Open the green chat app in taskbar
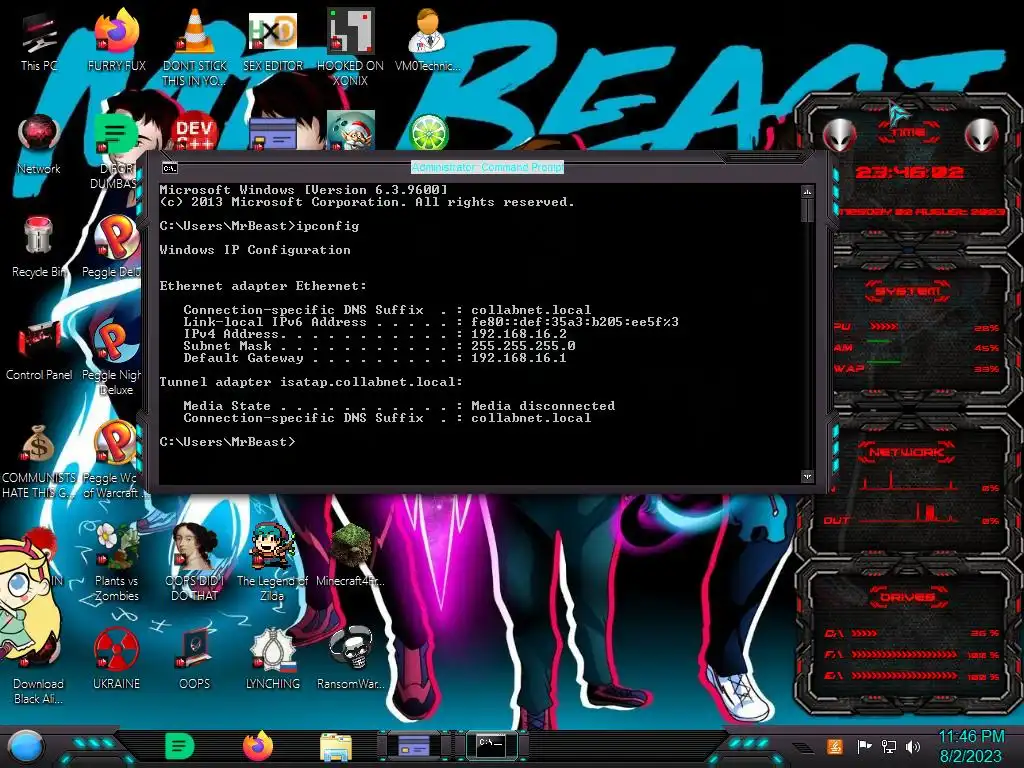 click(x=180, y=746)
